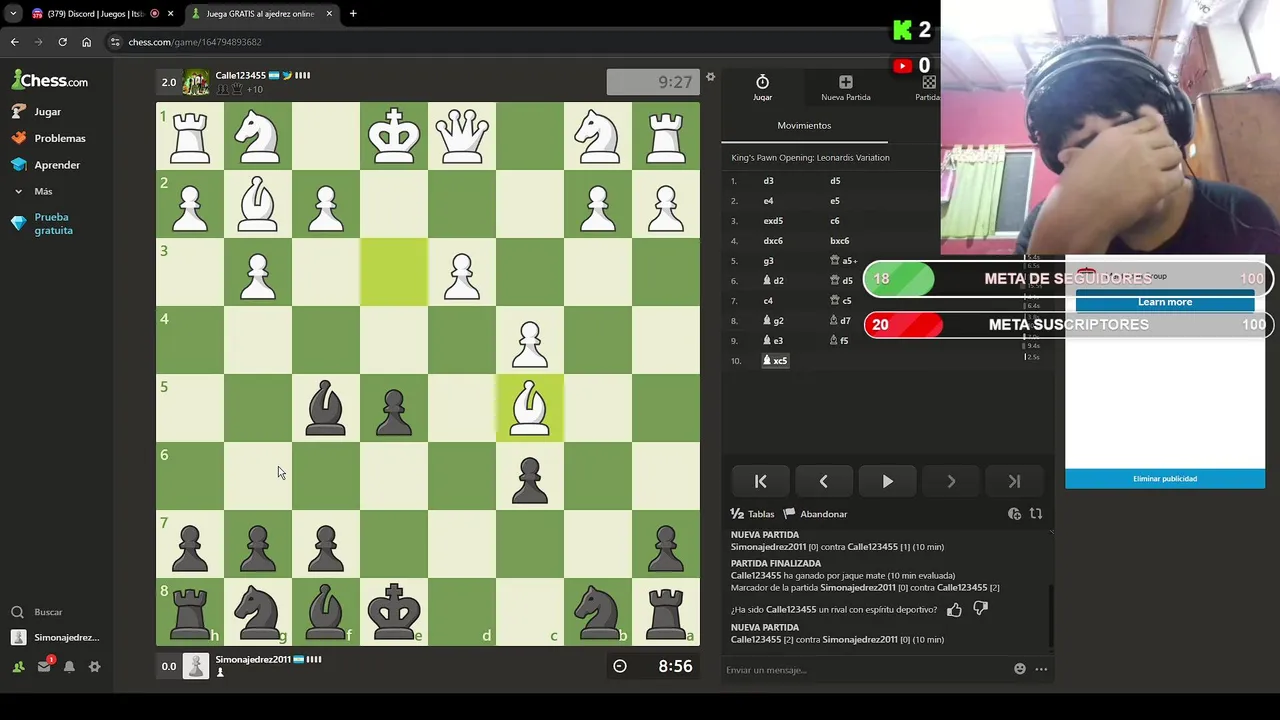Viewport: 1280px width, 720px height.
Task: Open the chat options three-dots menu
Action: pyautogui.click(x=1041, y=669)
